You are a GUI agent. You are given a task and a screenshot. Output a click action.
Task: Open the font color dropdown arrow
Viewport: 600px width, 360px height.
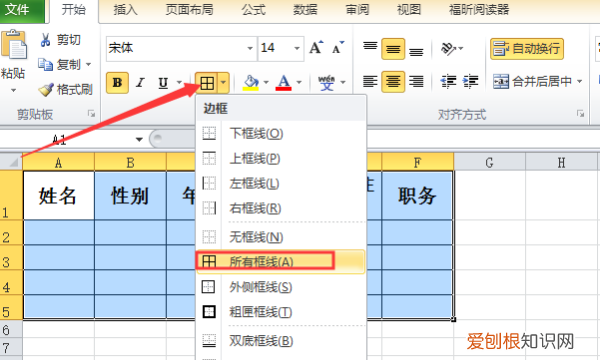point(299,83)
